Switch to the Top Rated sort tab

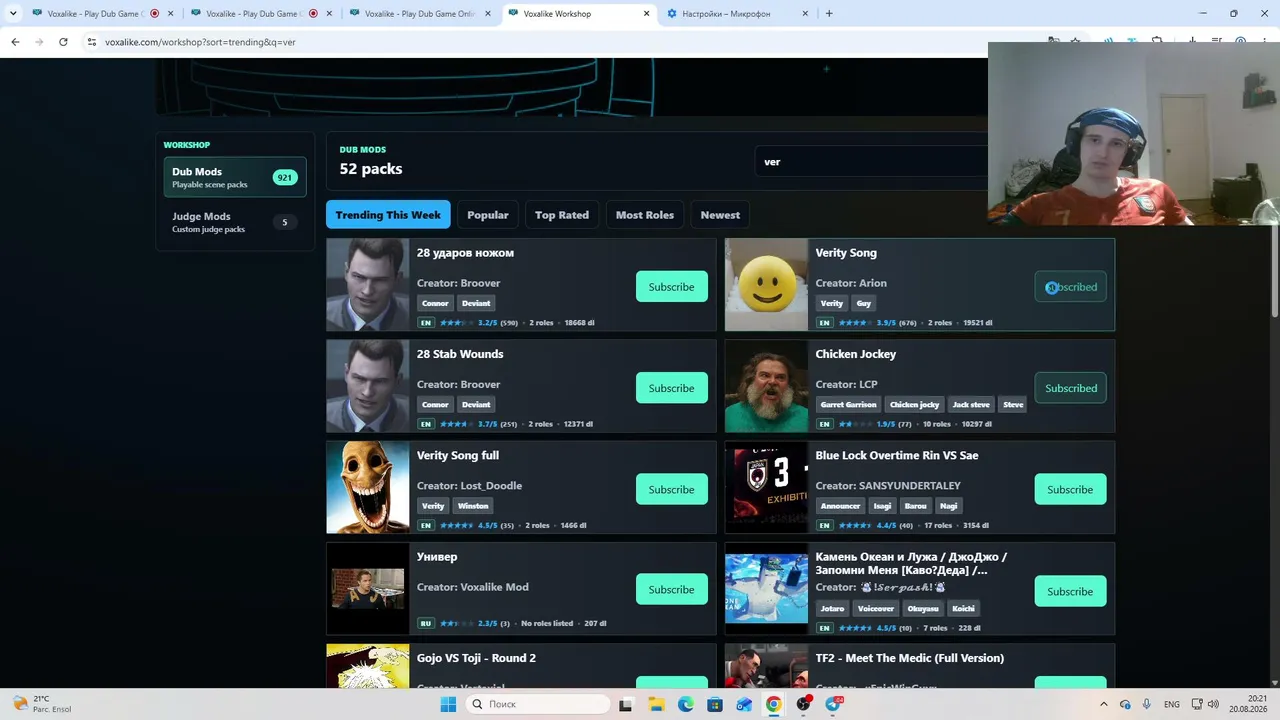562,215
